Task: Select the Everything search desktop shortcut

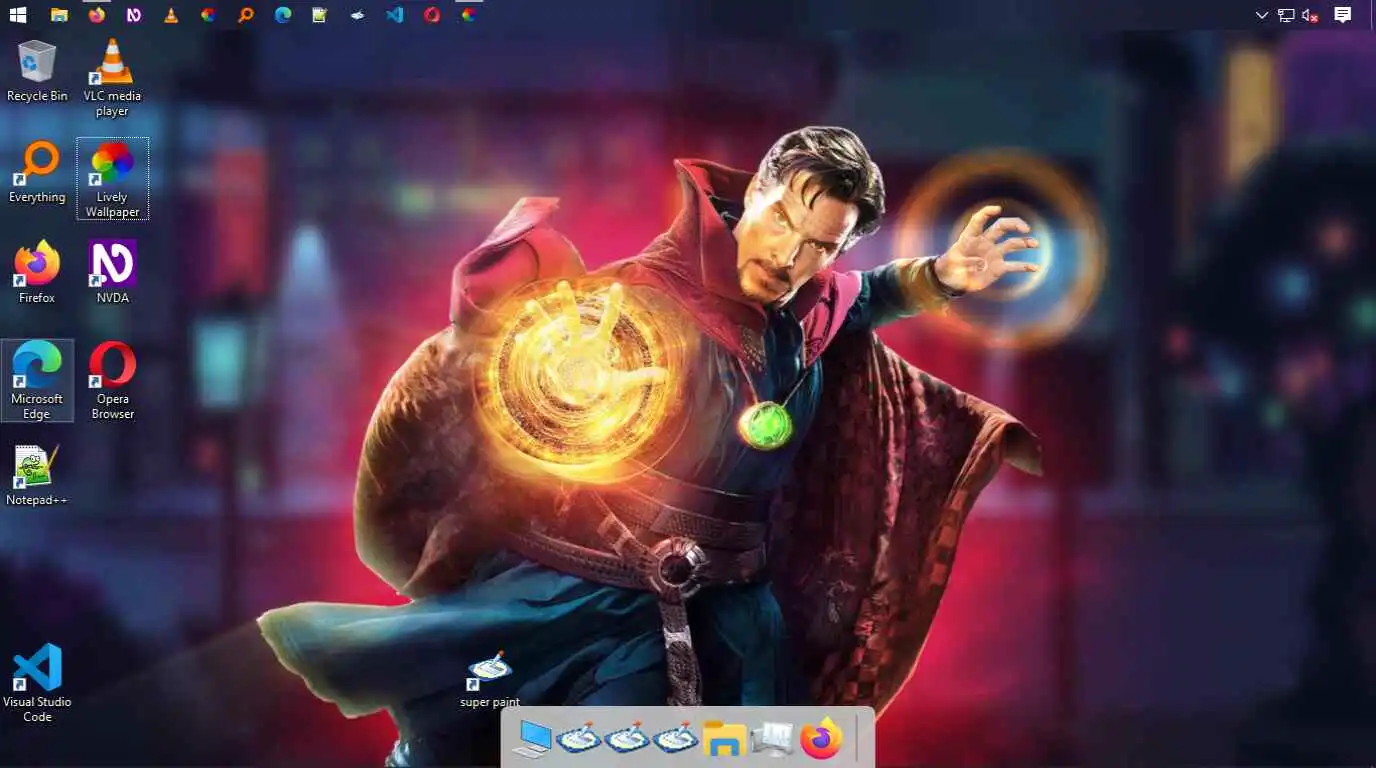Action: click(37, 172)
